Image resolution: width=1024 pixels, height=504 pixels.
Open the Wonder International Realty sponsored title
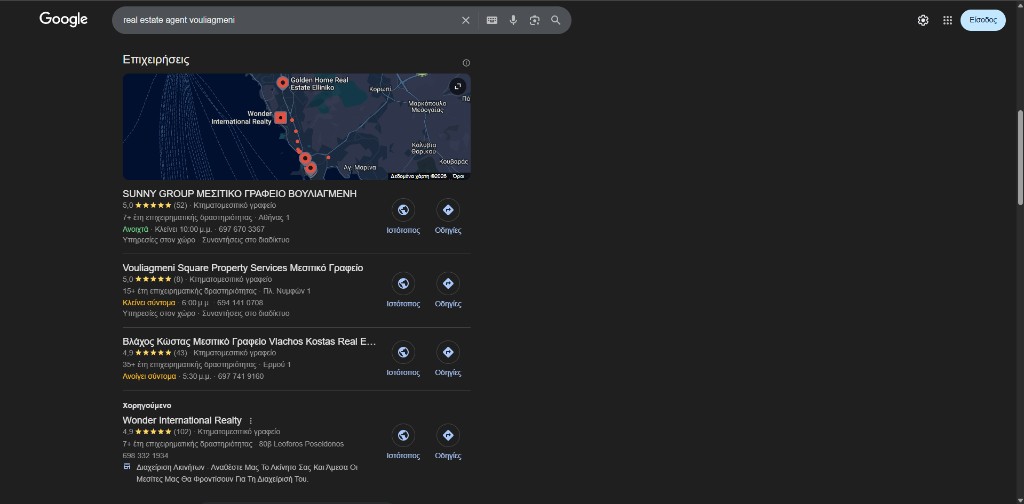click(182, 420)
